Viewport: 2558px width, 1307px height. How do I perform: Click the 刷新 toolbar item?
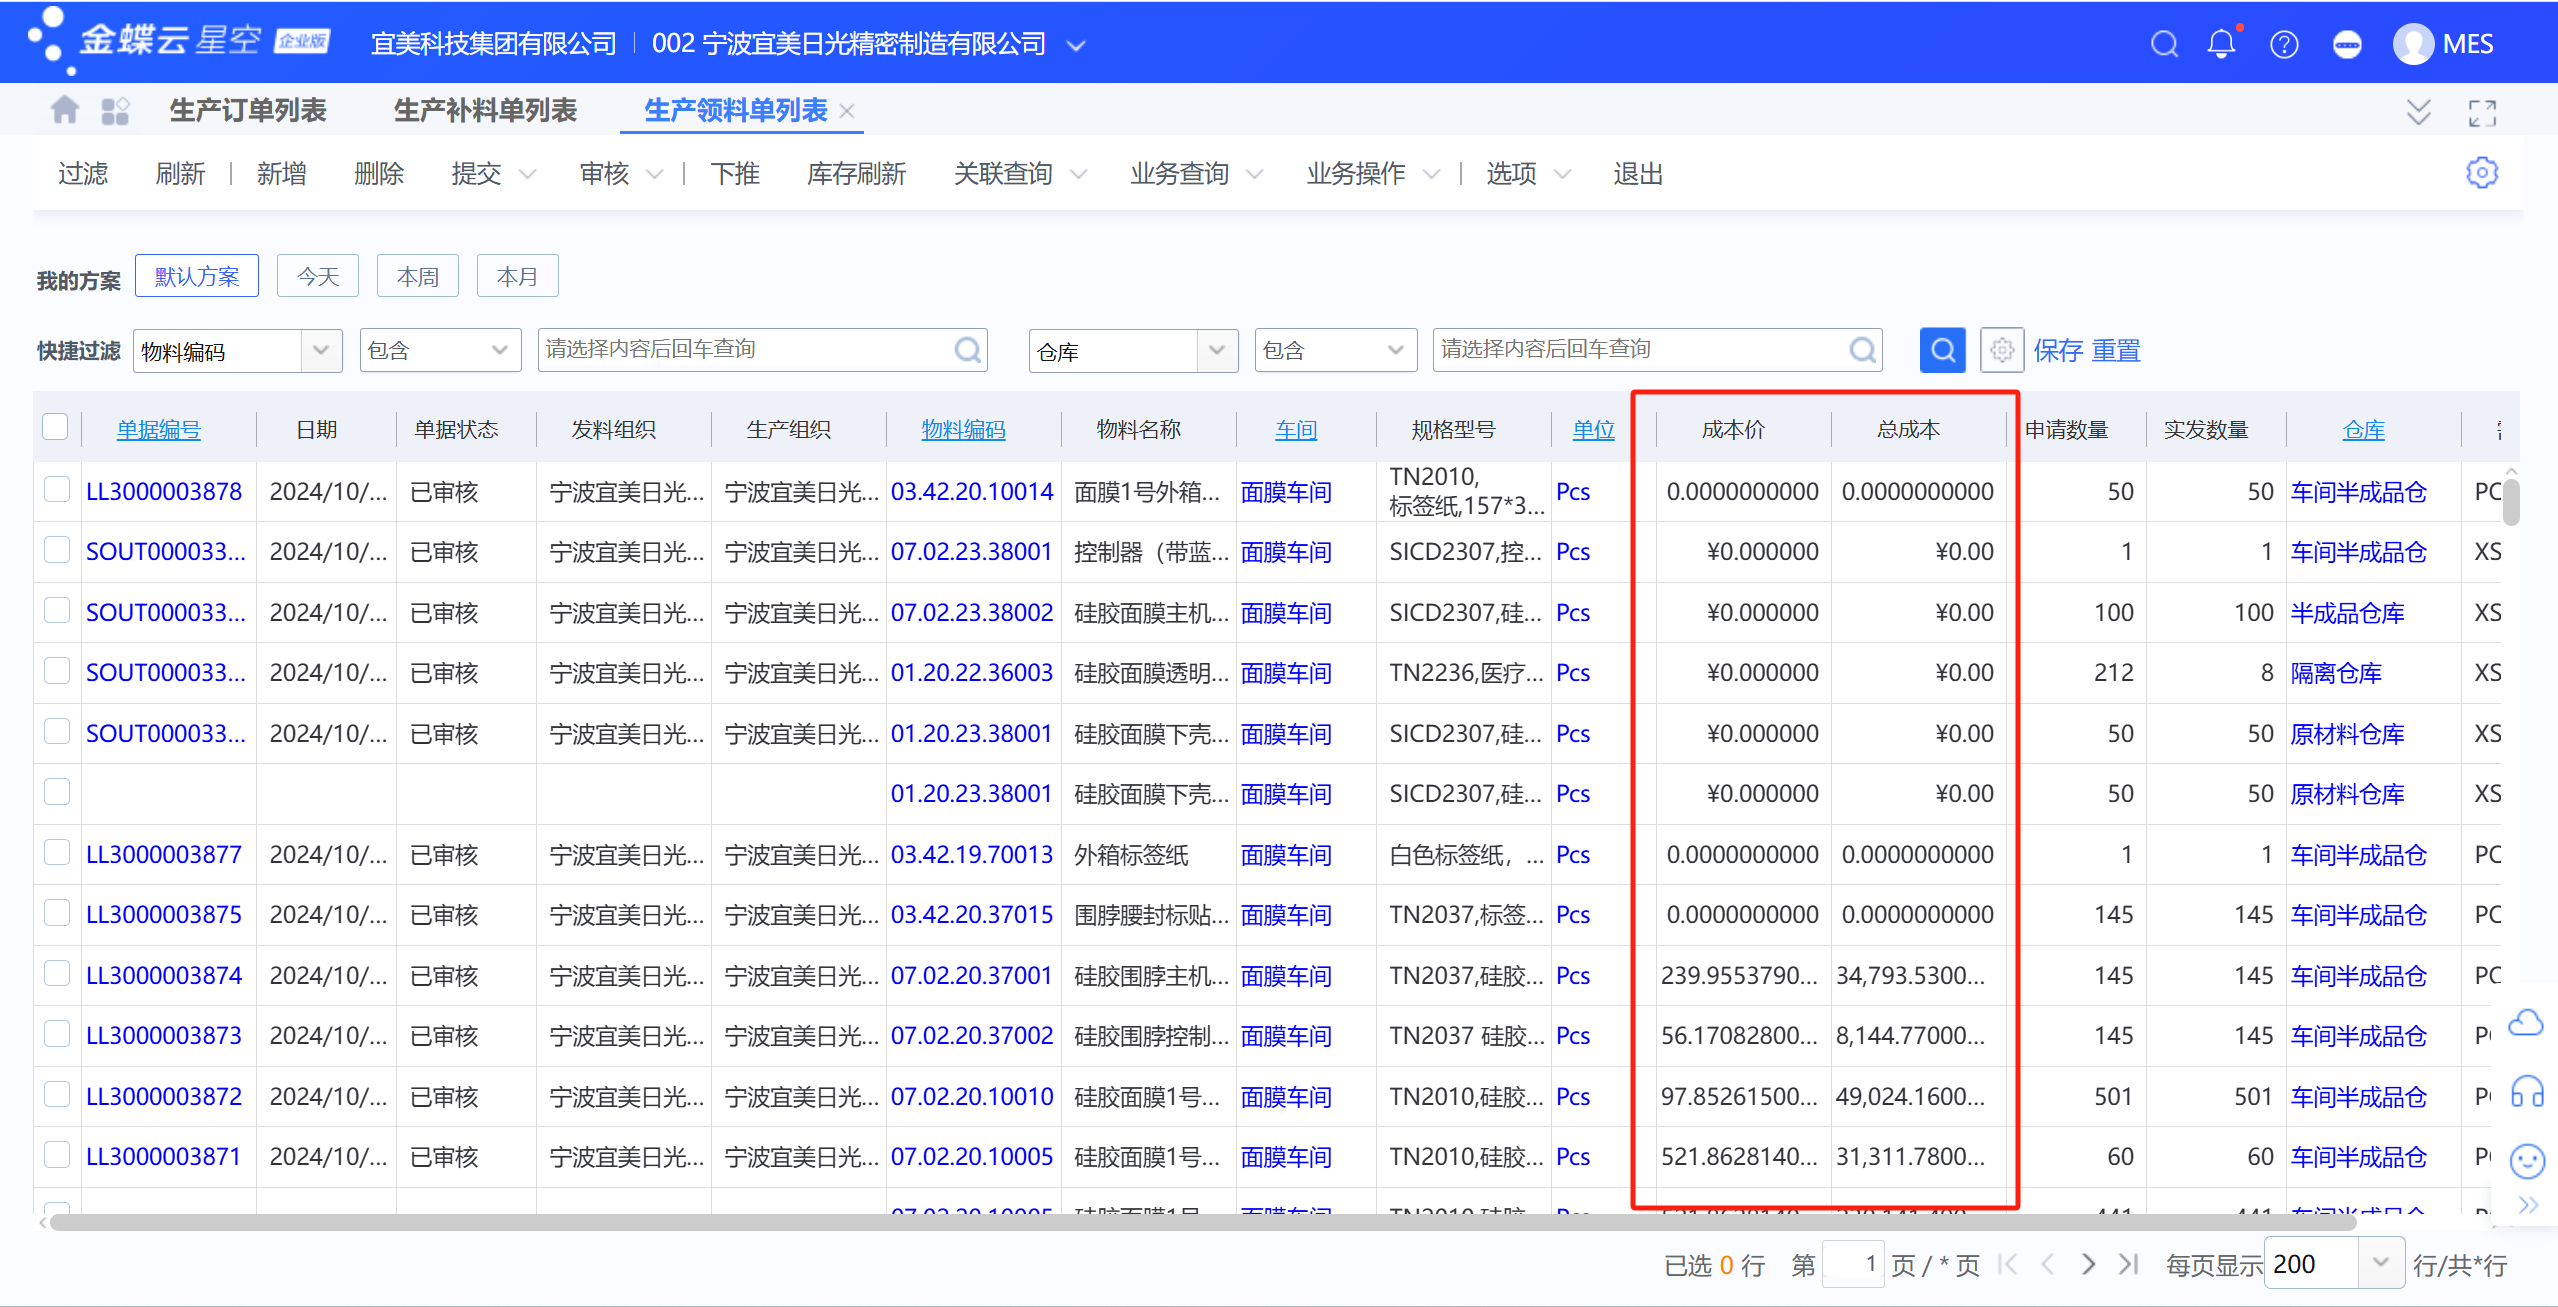tap(180, 174)
